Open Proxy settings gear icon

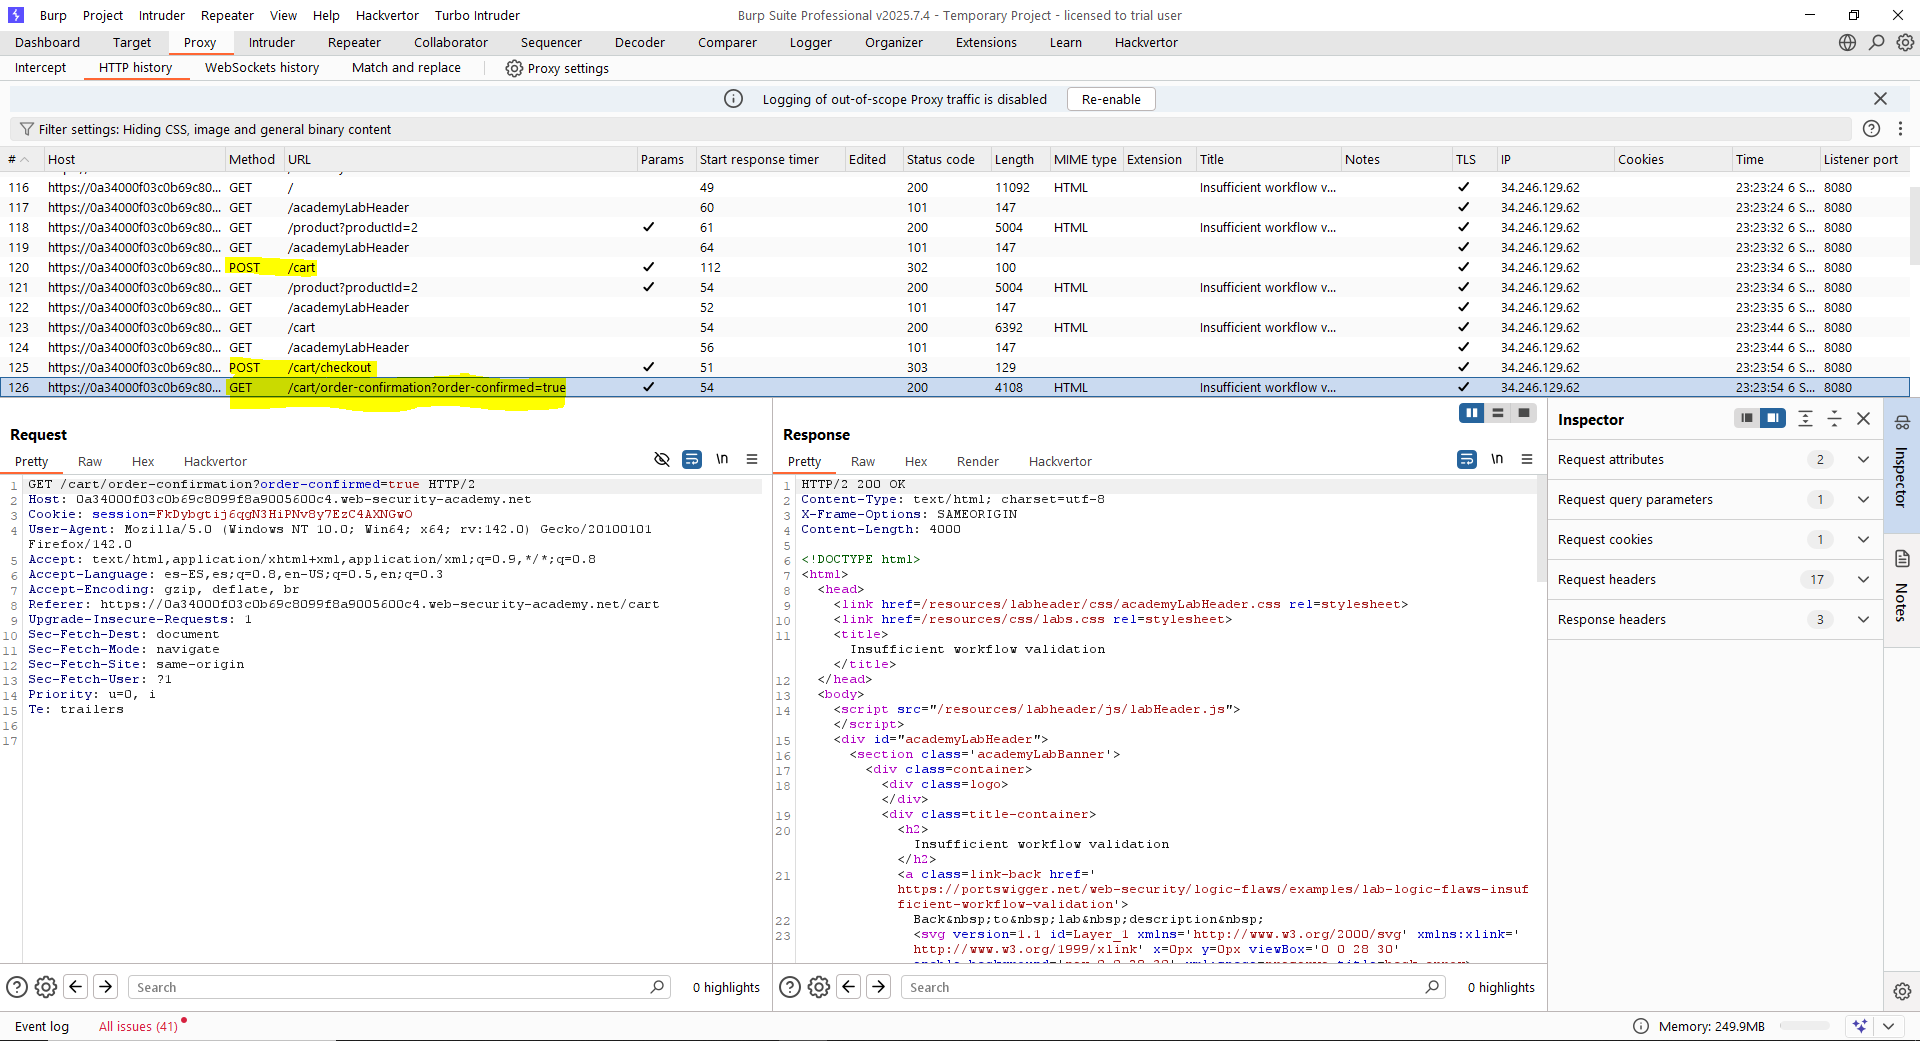point(514,68)
